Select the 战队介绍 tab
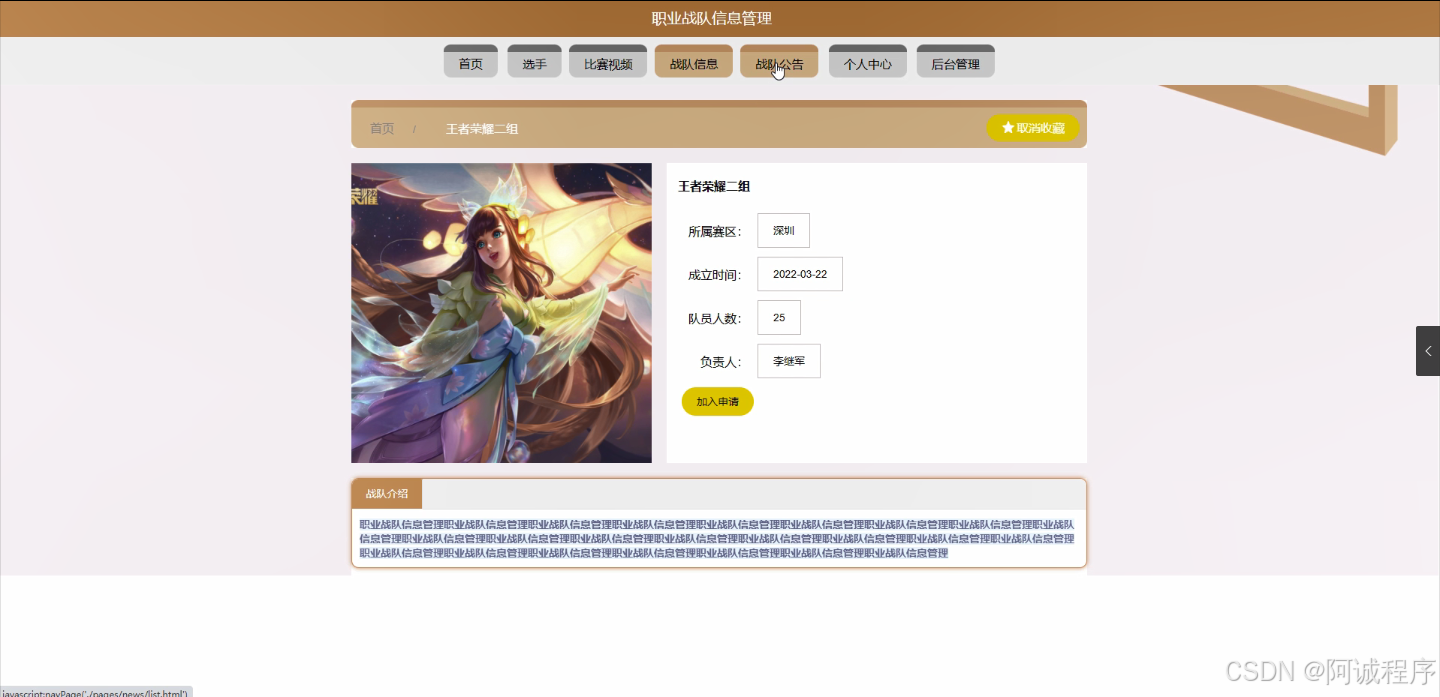The image size is (1440, 697). pyautogui.click(x=387, y=494)
